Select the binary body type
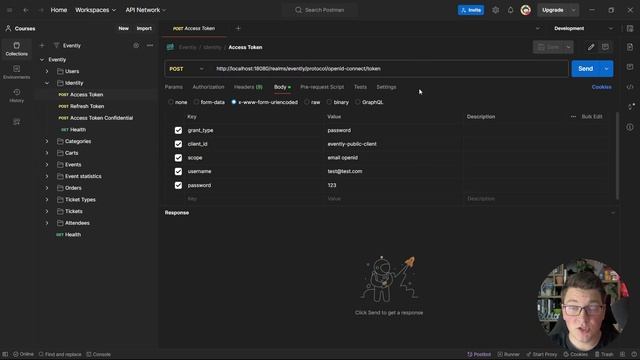This screenshot has width=640, height=360. pos(329,102)
